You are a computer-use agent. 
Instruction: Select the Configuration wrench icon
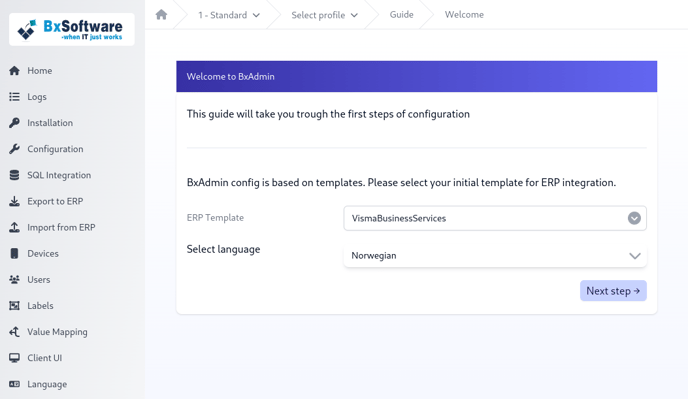14,149
